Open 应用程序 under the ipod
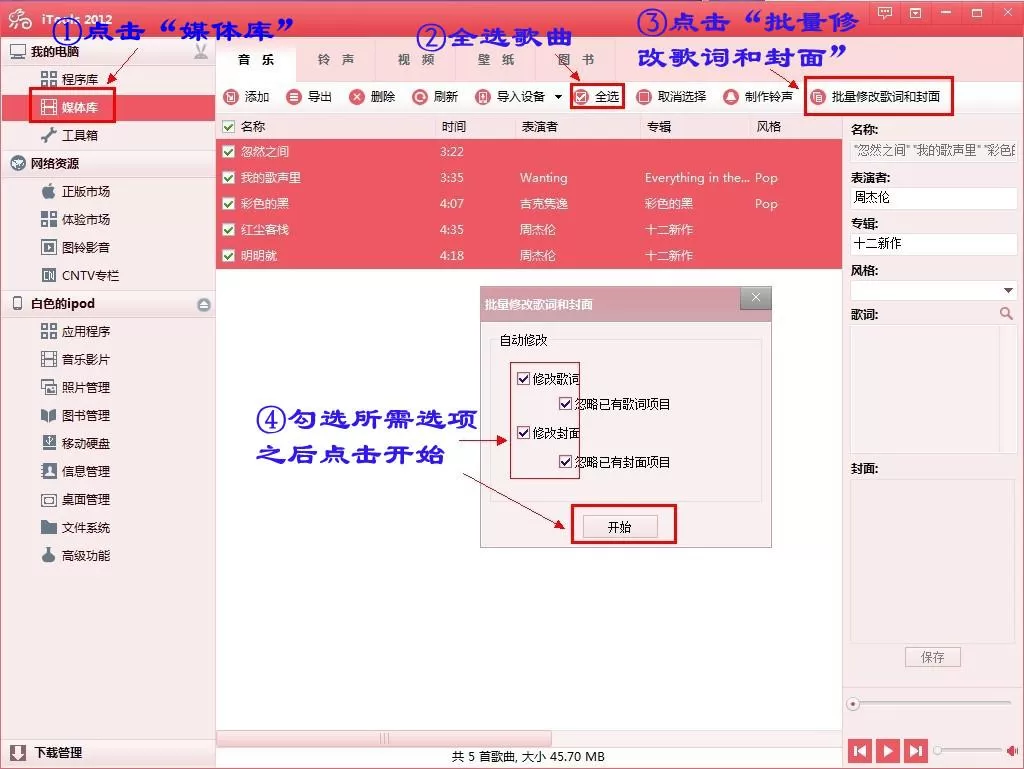This screenshot has height=769, width=1024. pos(76,332)
